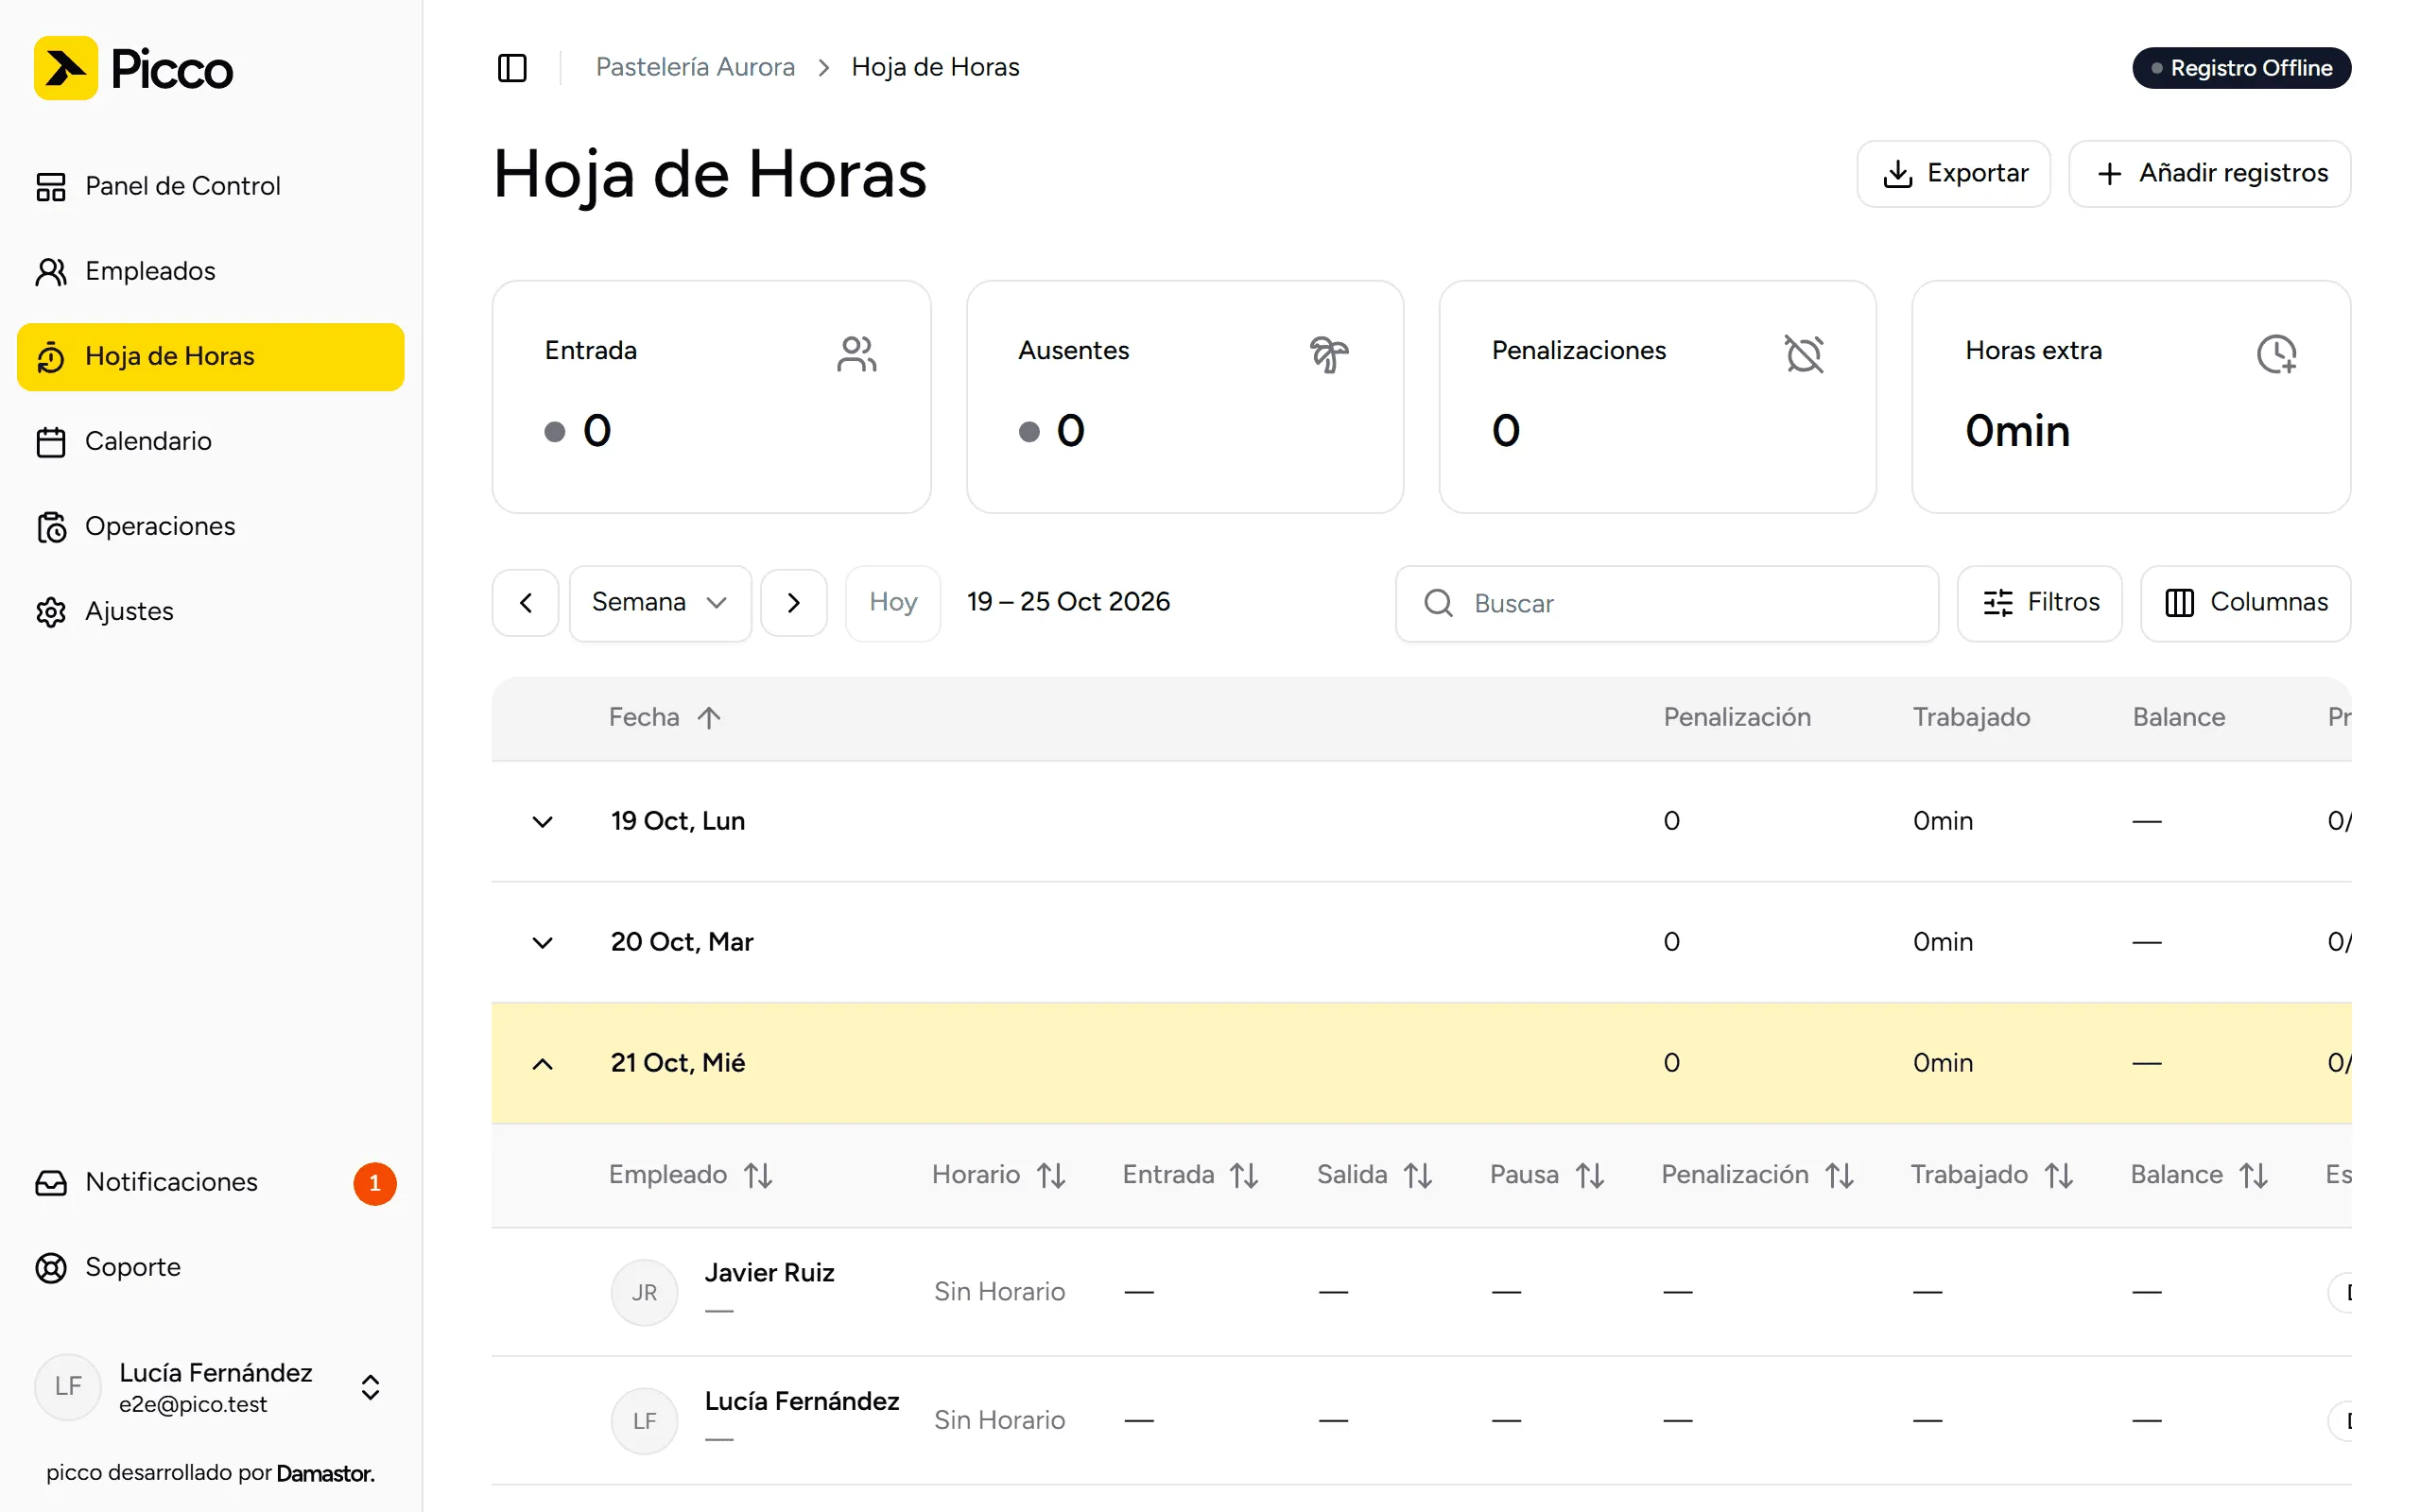Click the Ausentes palm tree icon

[1329, 354]
